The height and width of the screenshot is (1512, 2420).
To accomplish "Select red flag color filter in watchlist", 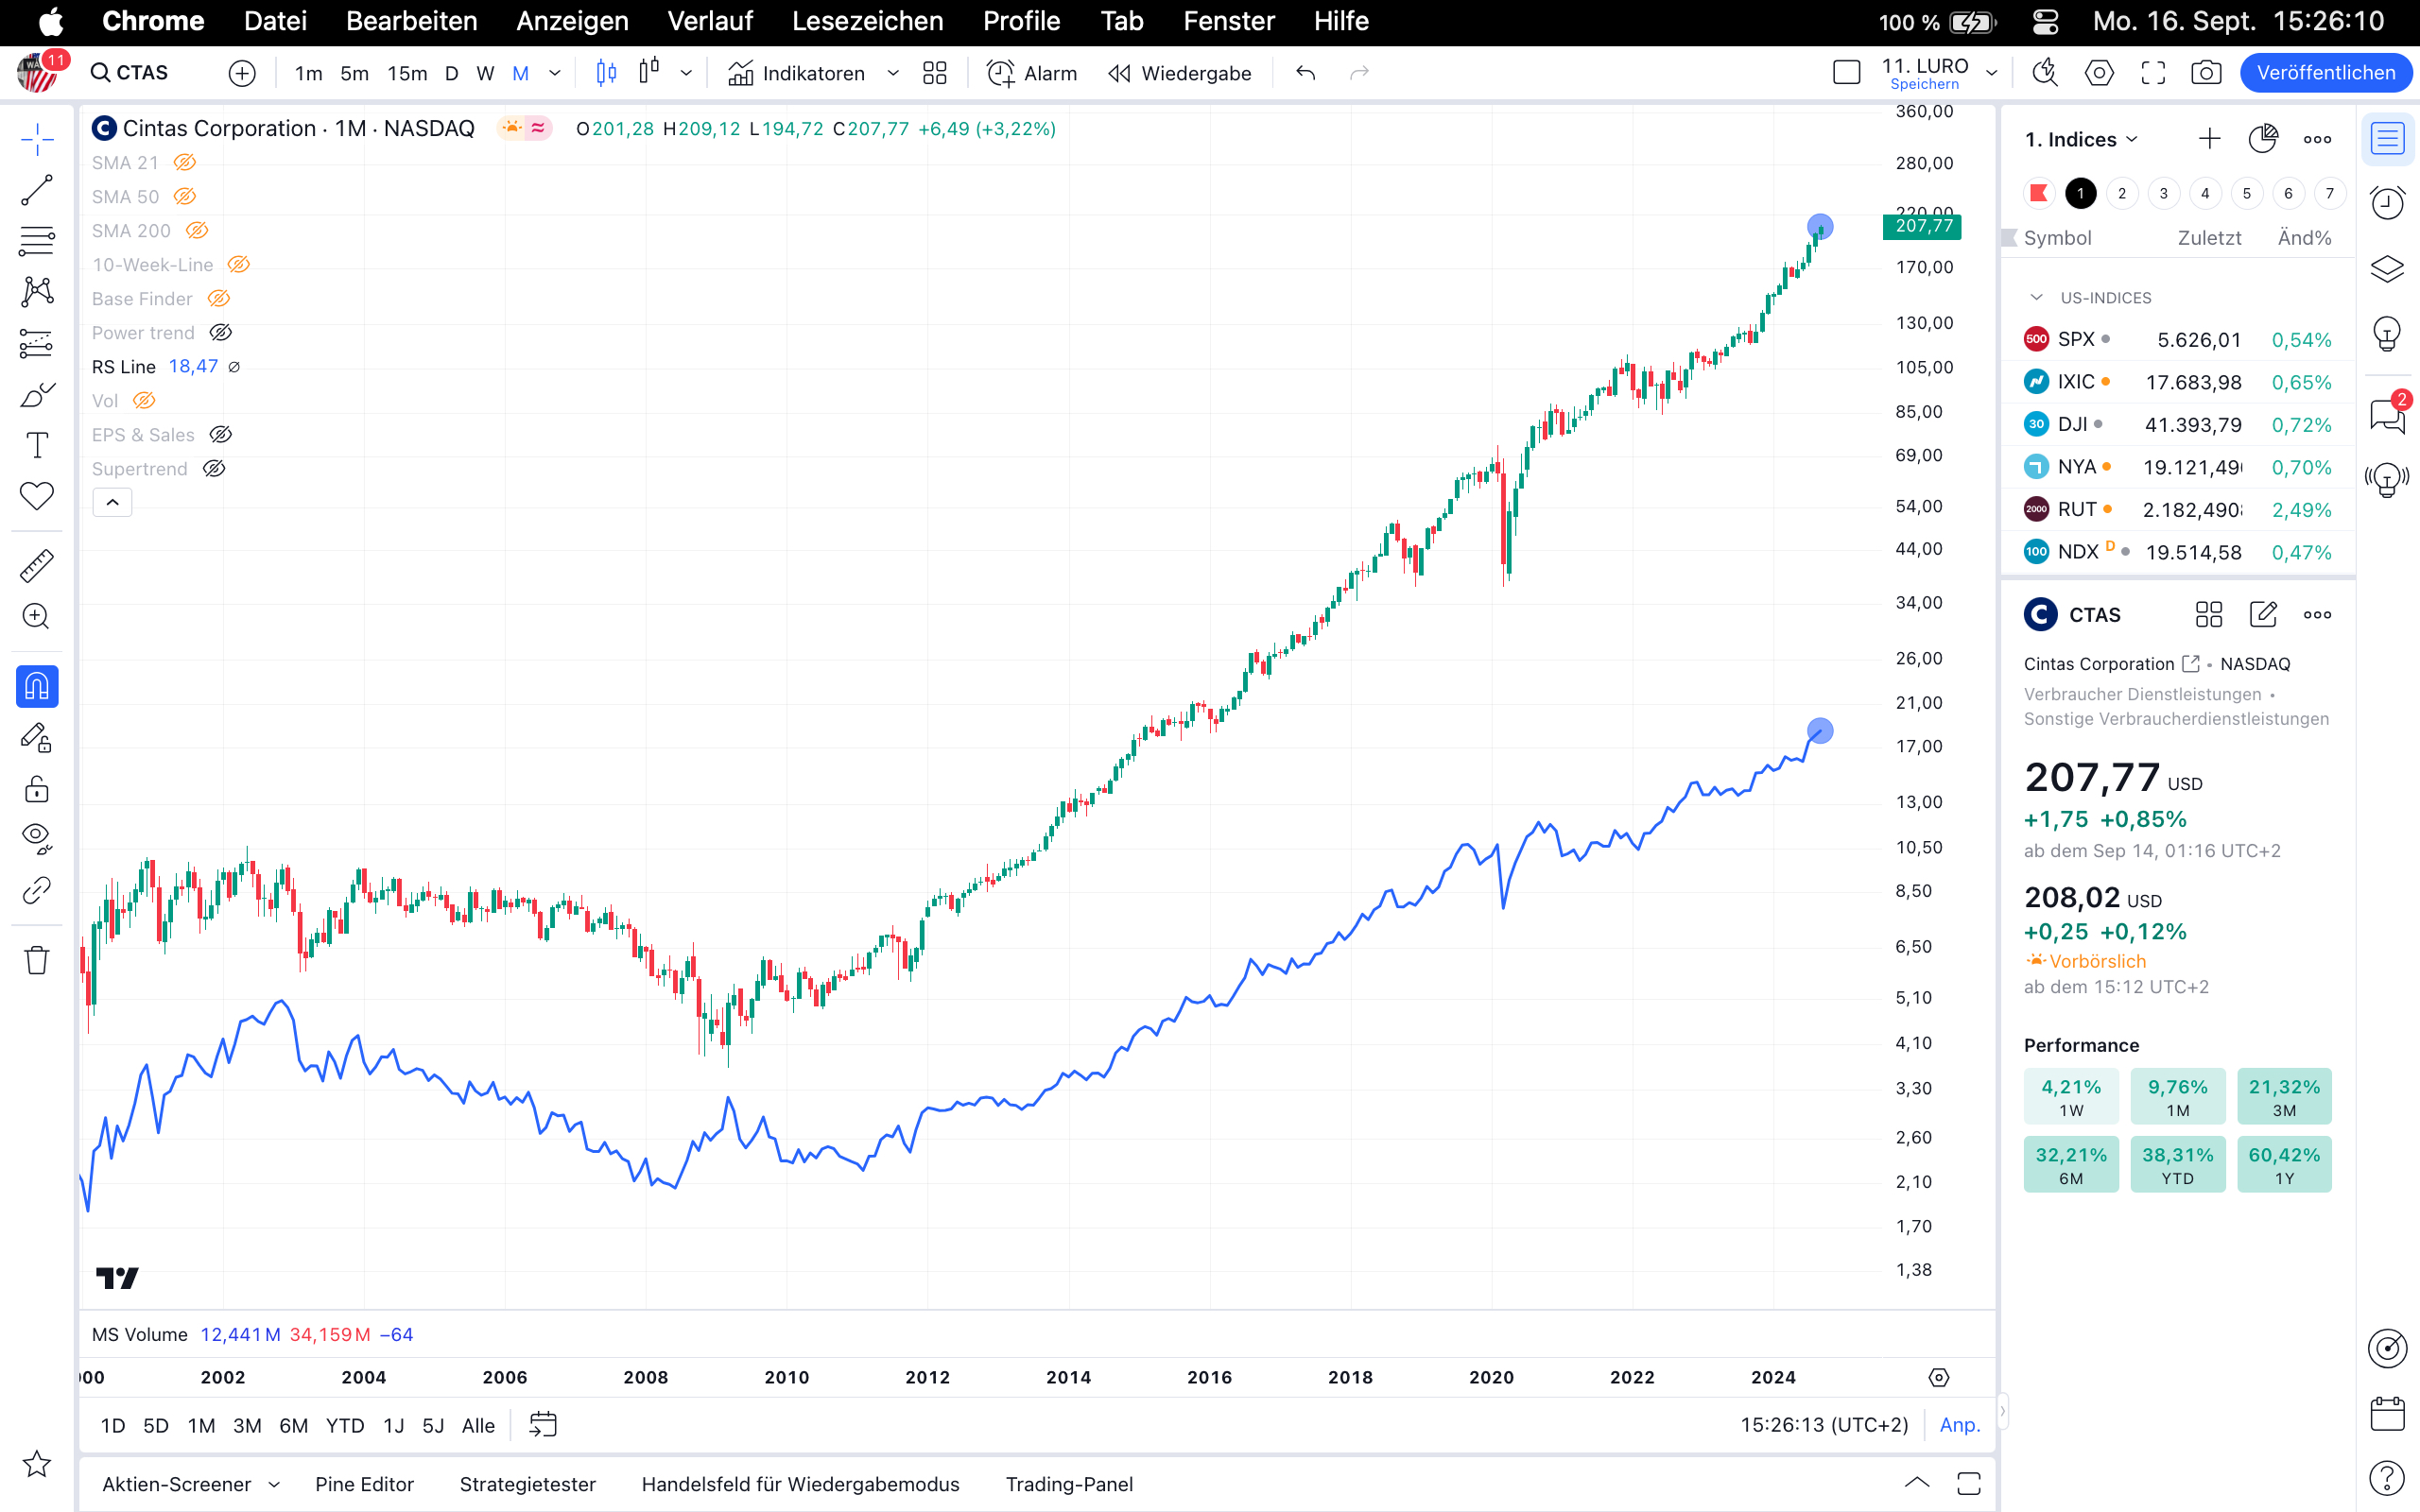I will [2038, 193].
